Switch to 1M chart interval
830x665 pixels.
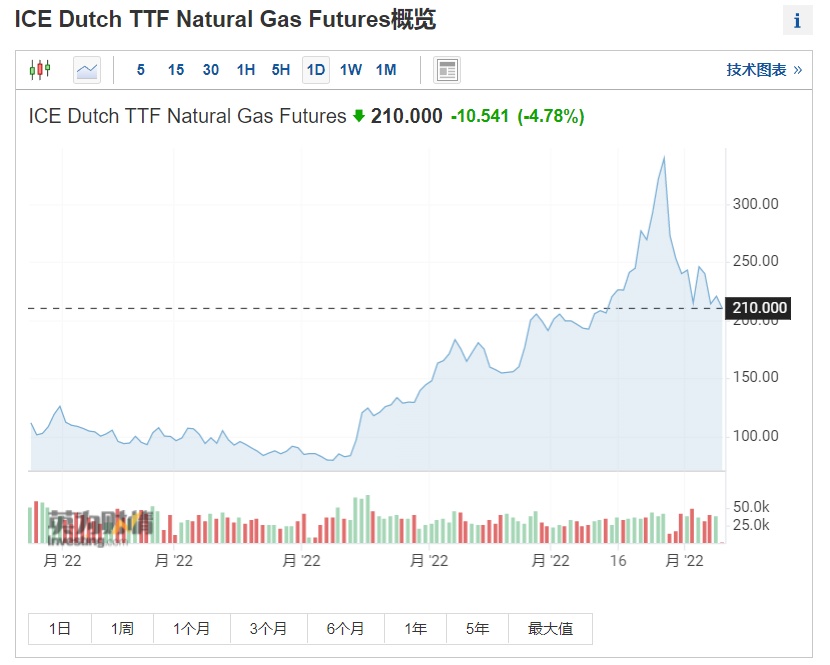(386, 70)
